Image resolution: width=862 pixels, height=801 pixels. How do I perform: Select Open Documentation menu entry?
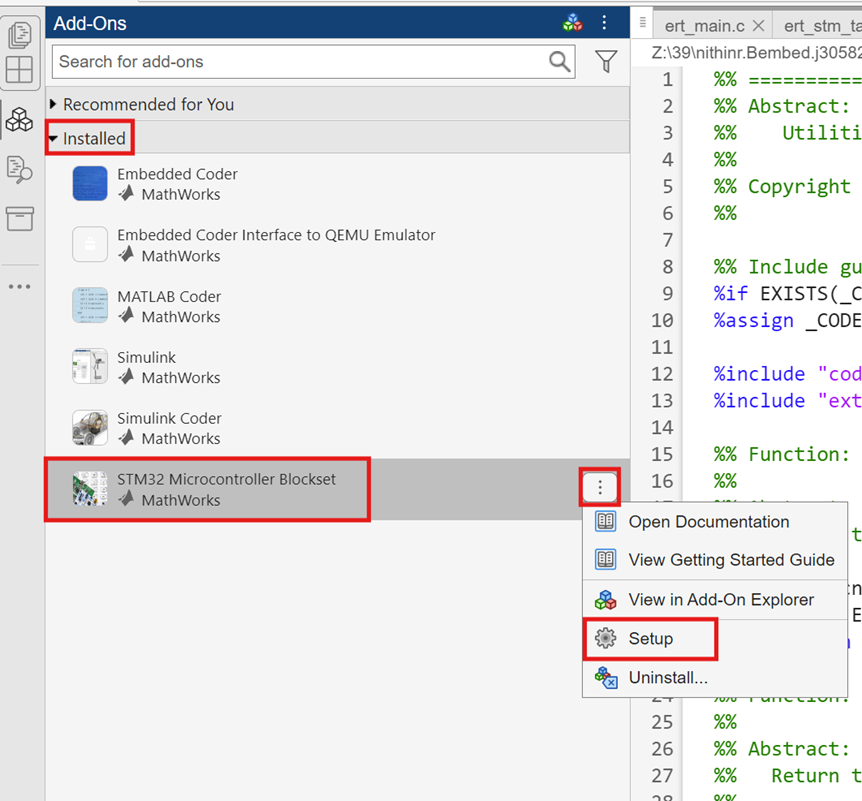point(708,522)
